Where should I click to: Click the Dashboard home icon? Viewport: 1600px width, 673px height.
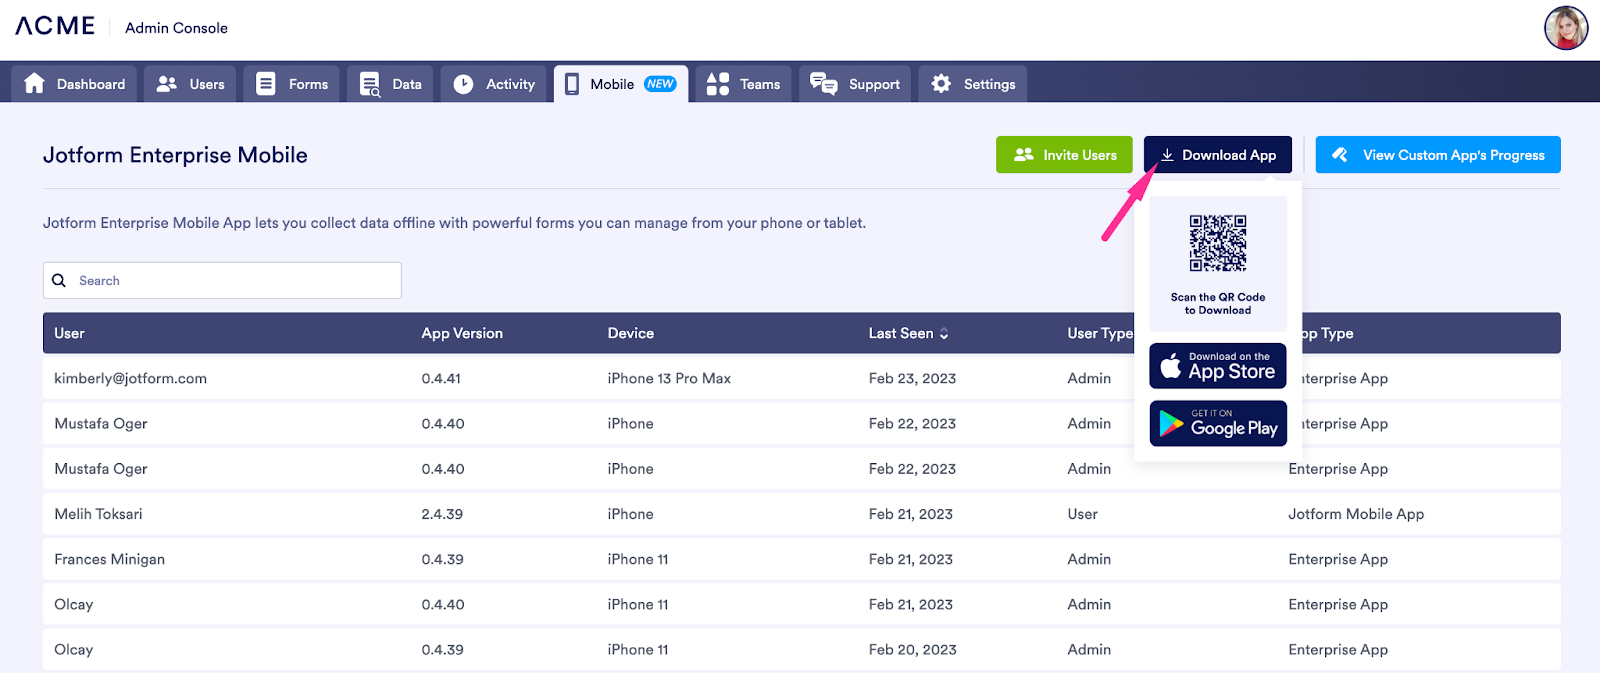coord(35,84)
